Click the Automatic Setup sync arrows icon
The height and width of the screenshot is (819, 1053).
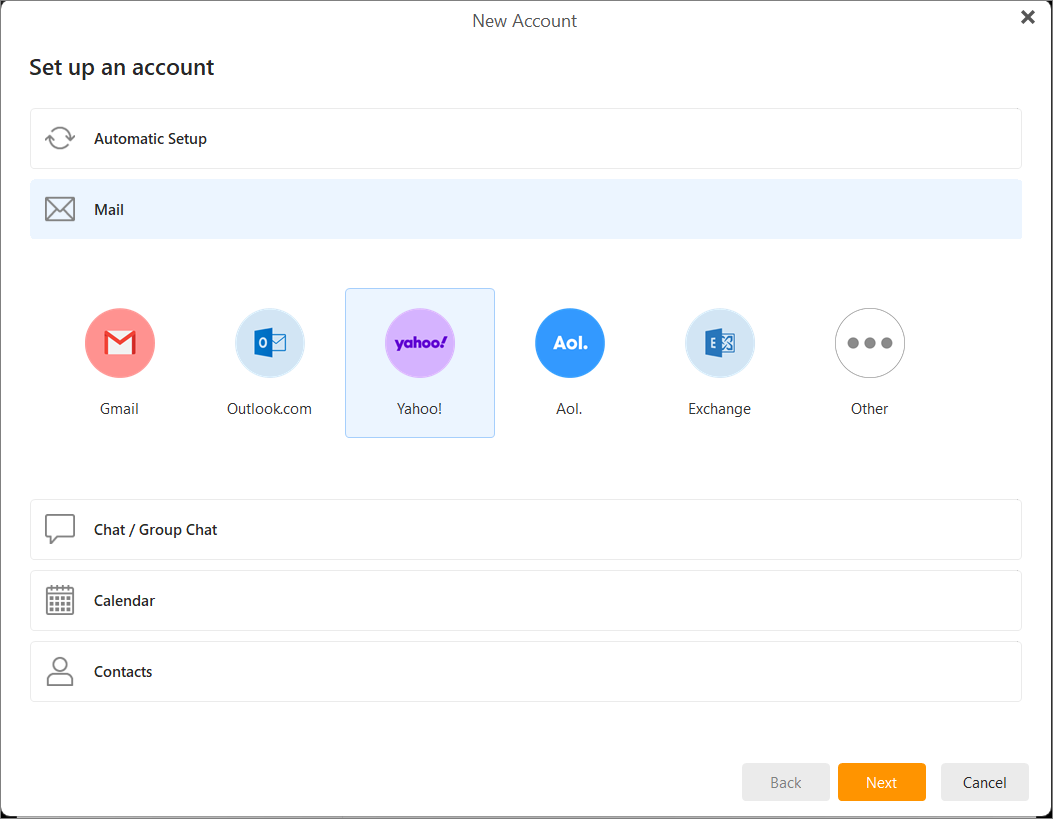point(60,138)
